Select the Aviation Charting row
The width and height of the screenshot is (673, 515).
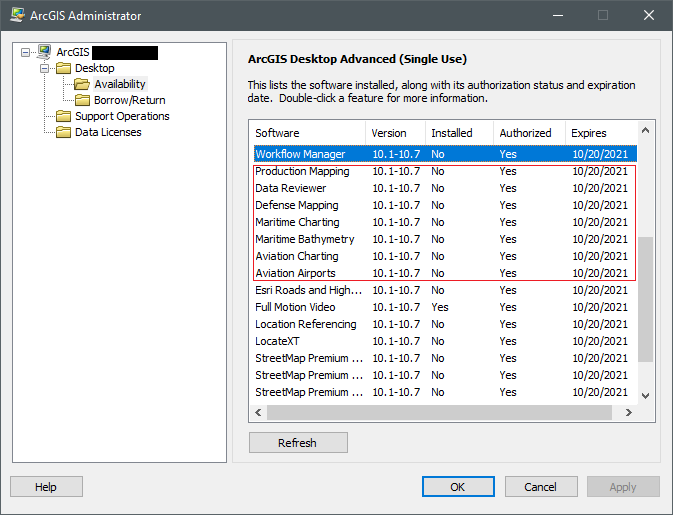(445, 256)
